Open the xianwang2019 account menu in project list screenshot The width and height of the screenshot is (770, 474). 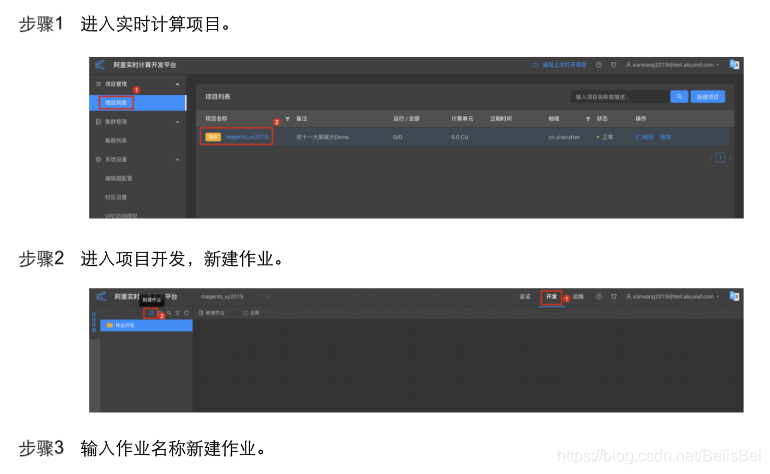(x=672, y=65)
